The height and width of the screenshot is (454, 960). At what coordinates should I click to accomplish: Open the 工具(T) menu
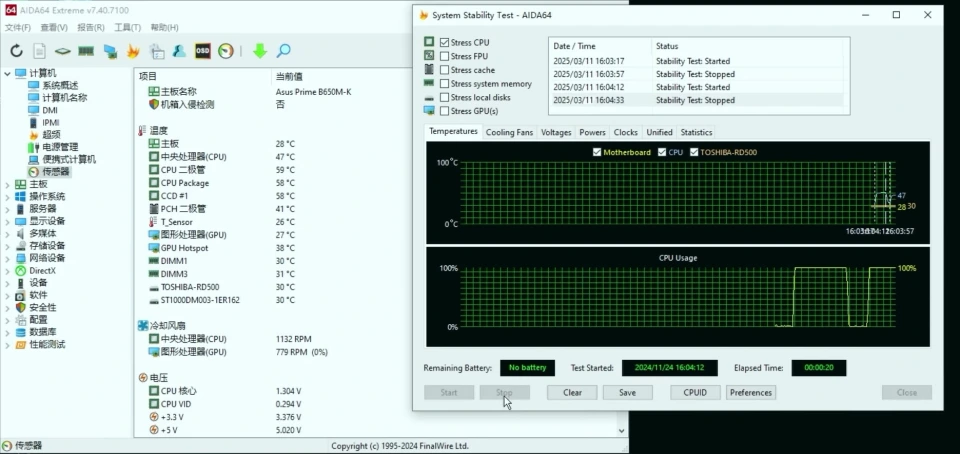tap(127, 27)
